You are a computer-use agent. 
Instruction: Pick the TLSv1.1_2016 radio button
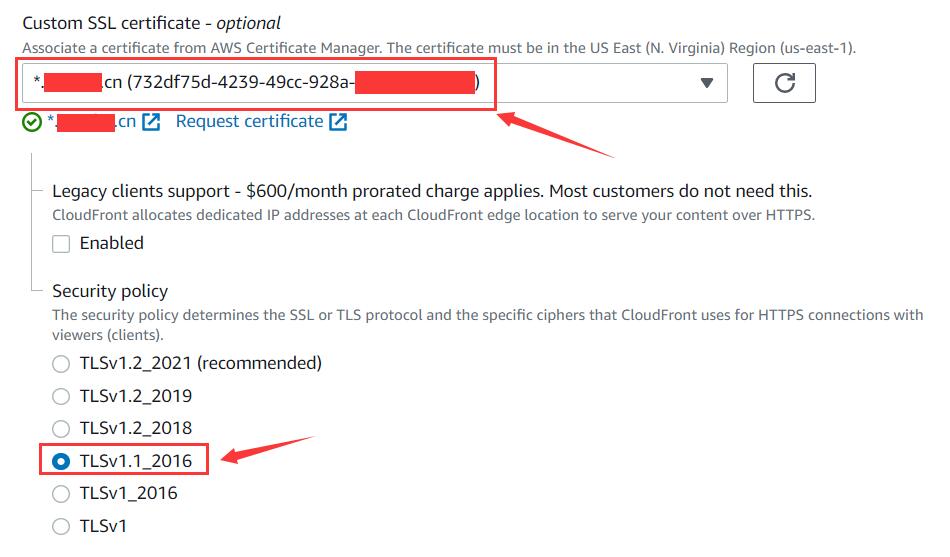62,461
